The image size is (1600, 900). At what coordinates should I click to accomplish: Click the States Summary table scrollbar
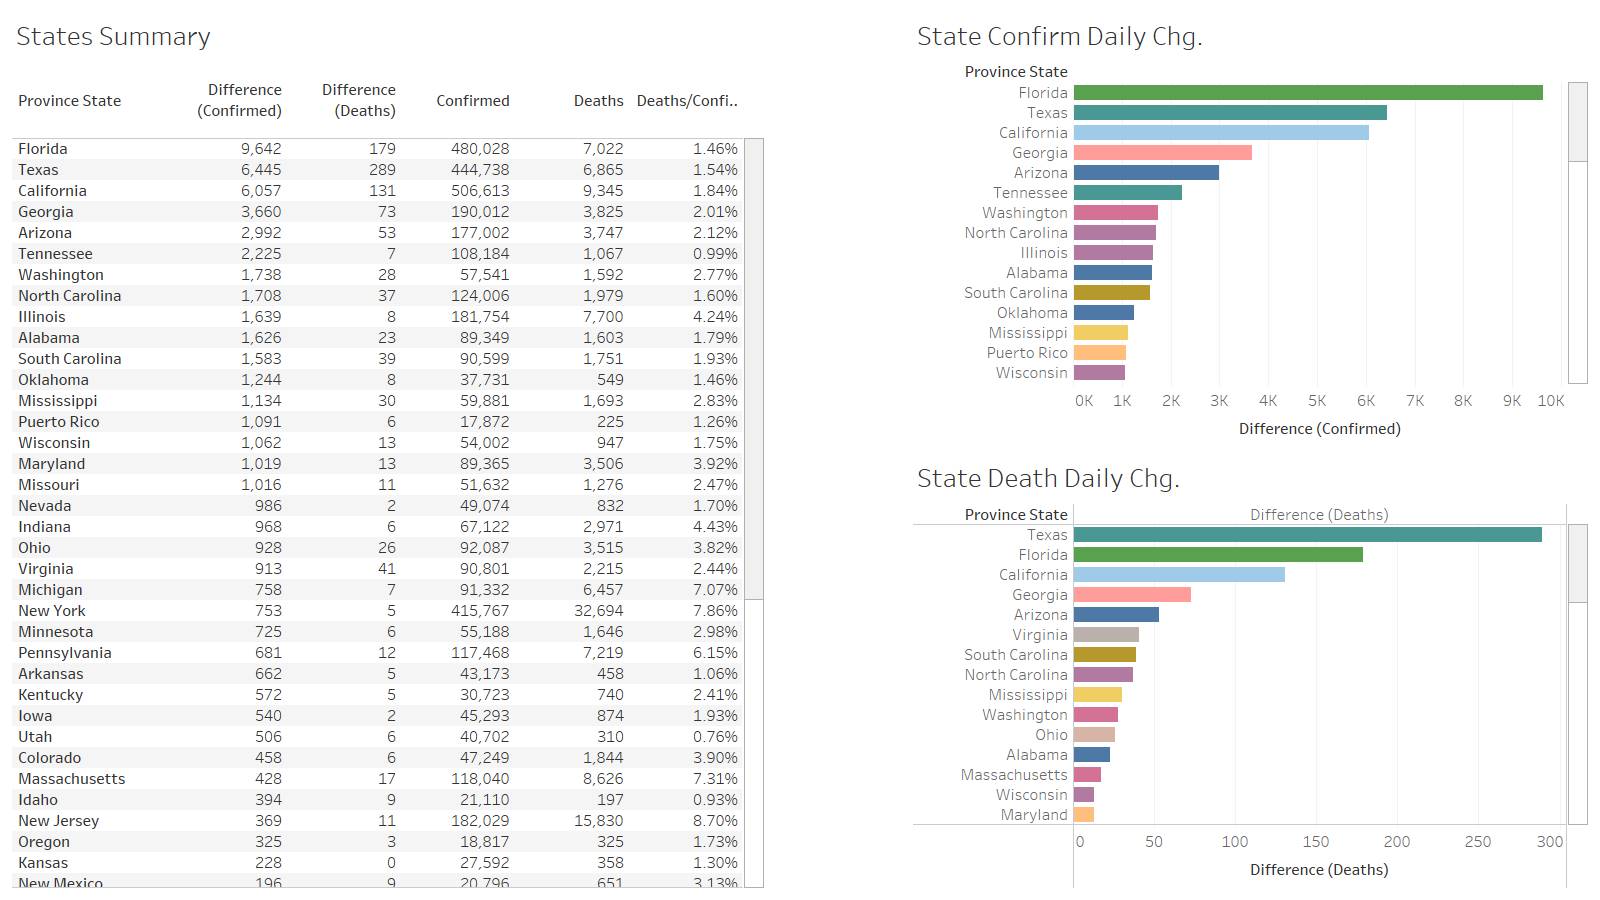point(754,370)
